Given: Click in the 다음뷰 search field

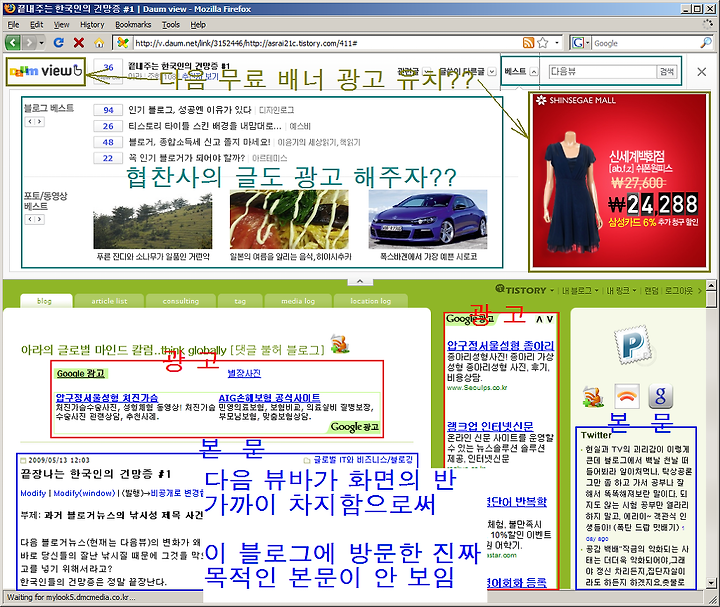Looking at the screenshot, I should point(602,72).
